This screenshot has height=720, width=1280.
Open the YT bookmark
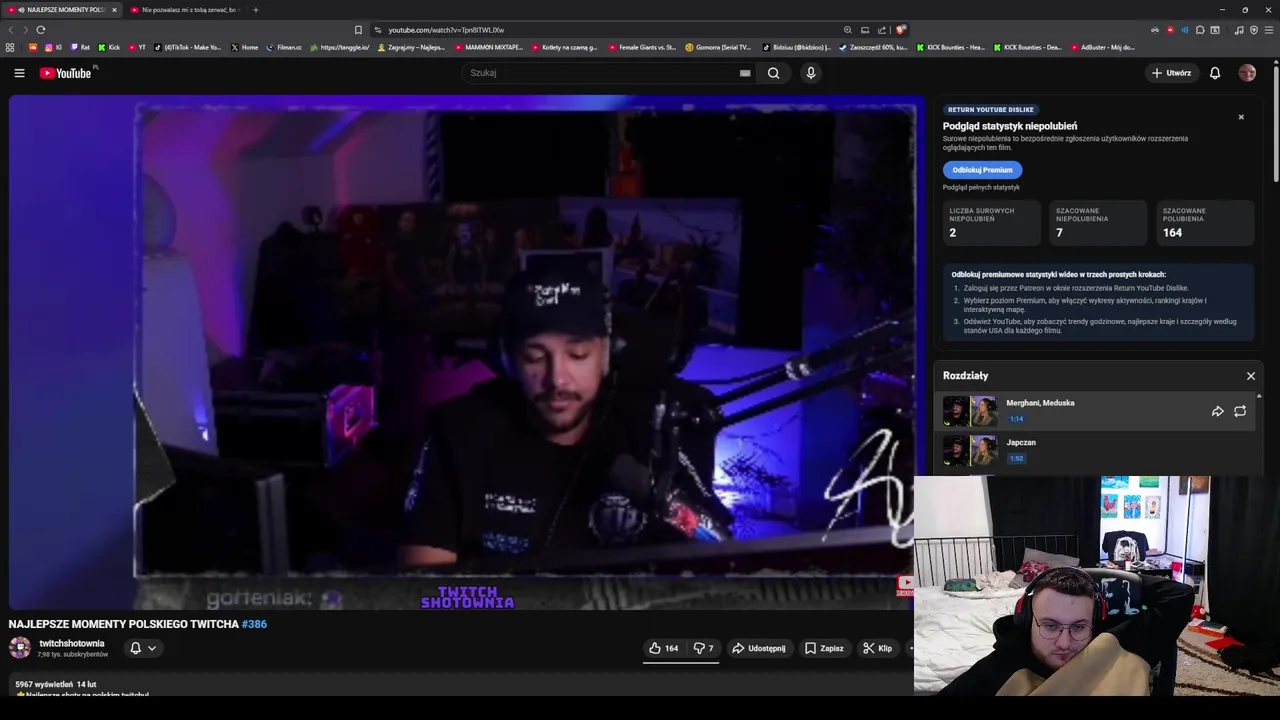point(138,47)
